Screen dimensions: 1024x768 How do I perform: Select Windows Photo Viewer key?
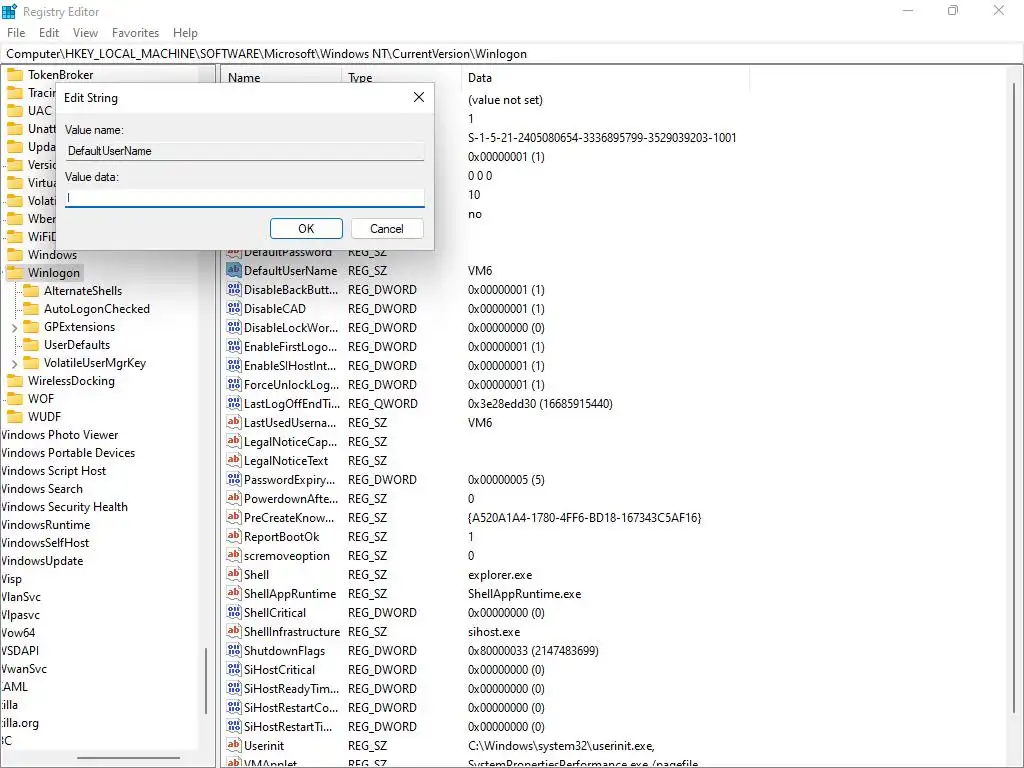click(59, 434)
